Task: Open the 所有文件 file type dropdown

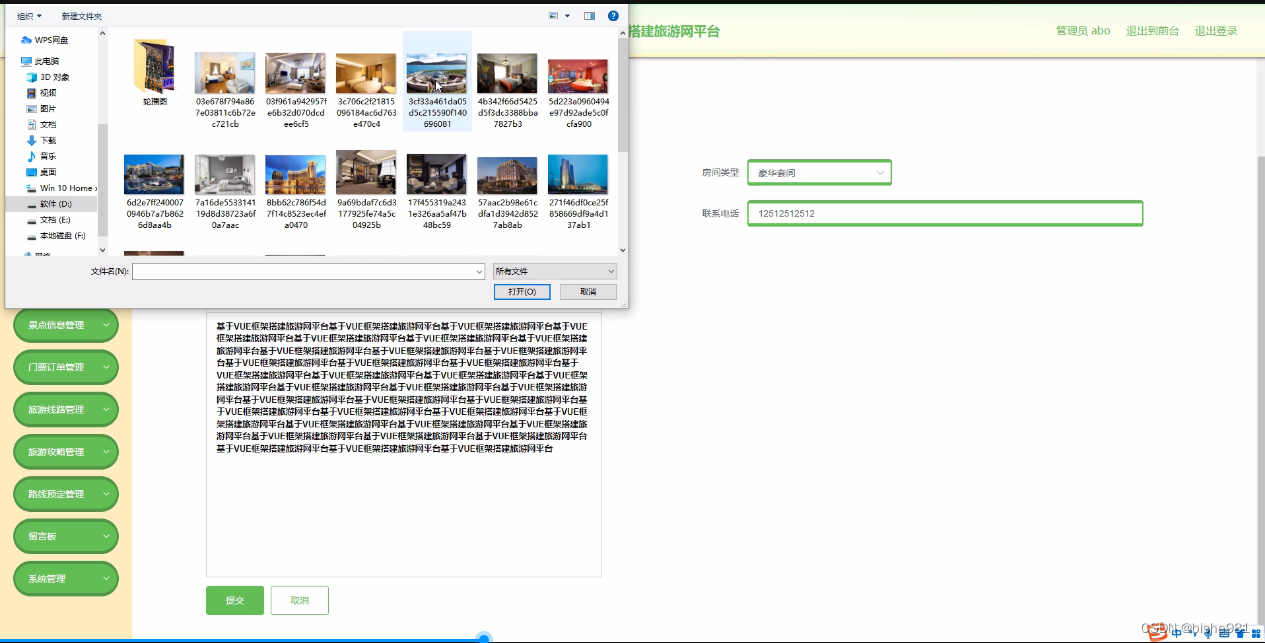Action: 554,270
